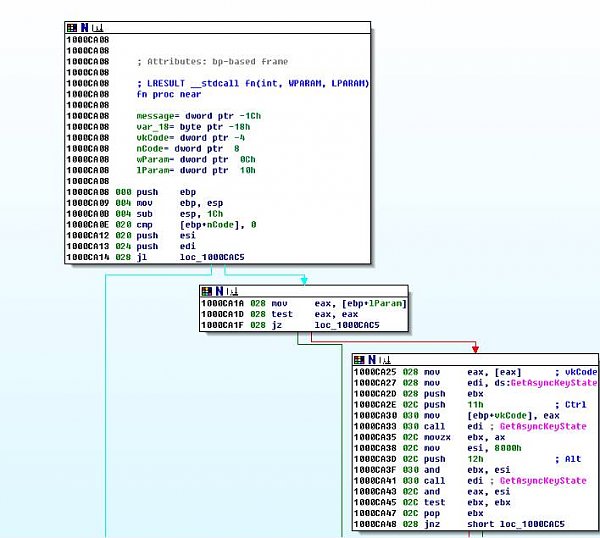Screen dimensions: 600x538
Task: Click the 'push ebx' instruction
Action: [454, 394]
